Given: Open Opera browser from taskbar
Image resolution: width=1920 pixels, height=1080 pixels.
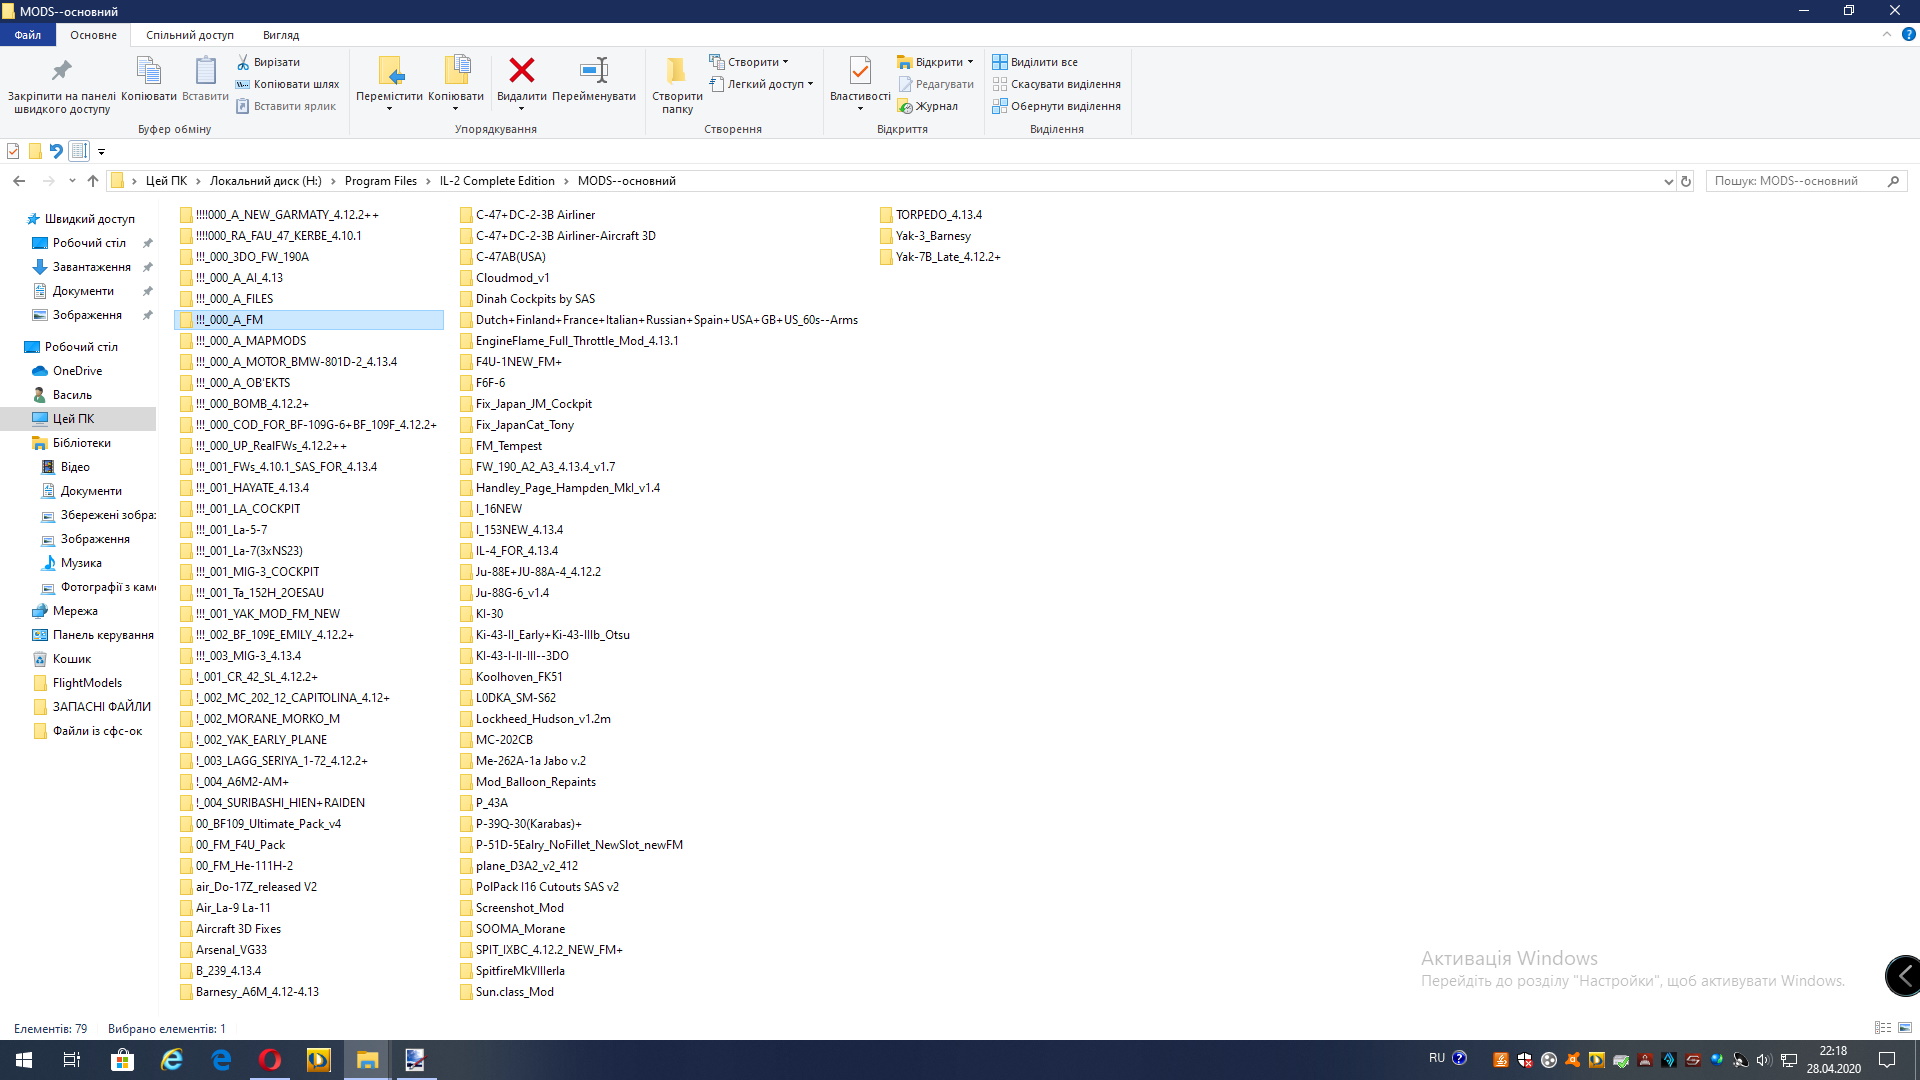Looking at the screenshot, I should click(x=270, y=1059).
